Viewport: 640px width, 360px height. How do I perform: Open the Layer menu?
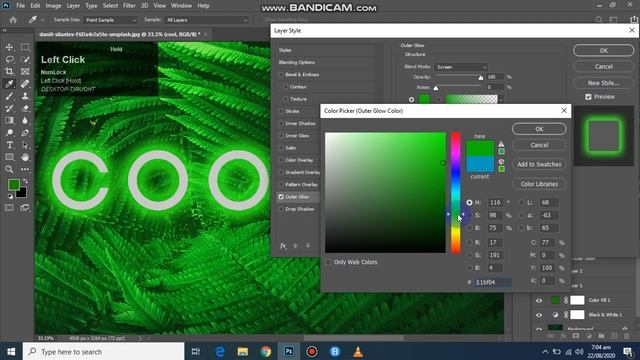pyautogui.click(x=73, y=6)
